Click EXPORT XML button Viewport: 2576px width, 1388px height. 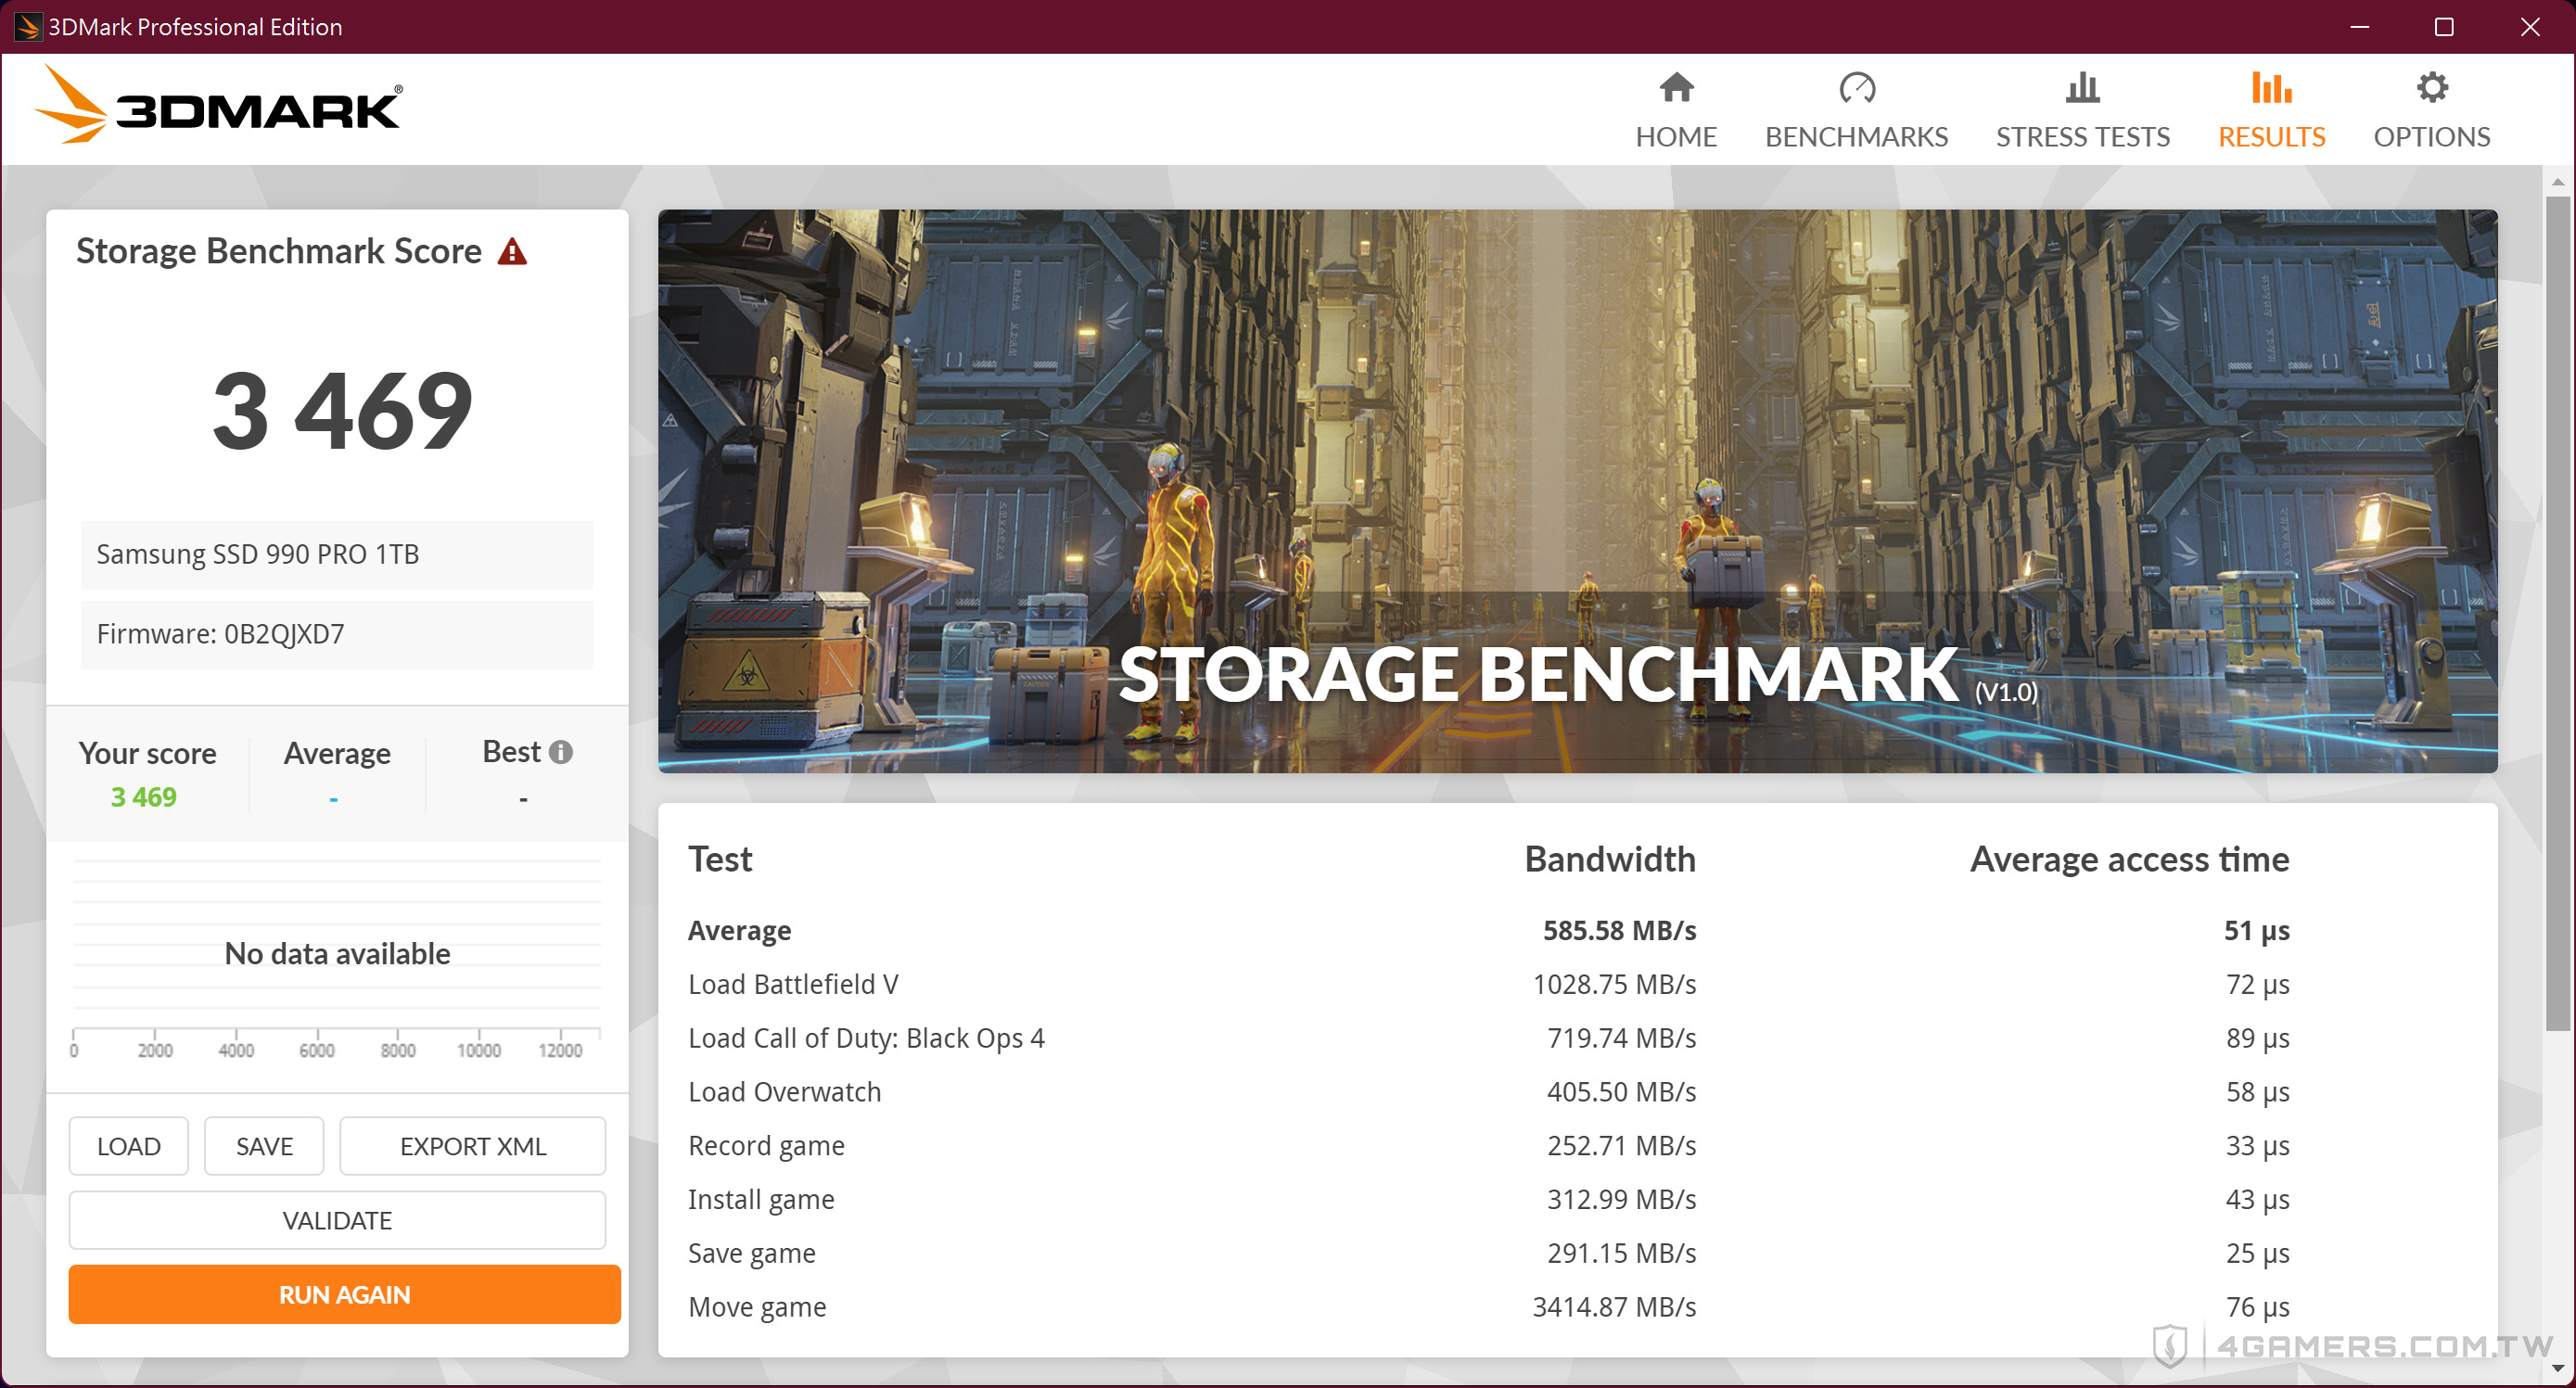point(472,1146)
